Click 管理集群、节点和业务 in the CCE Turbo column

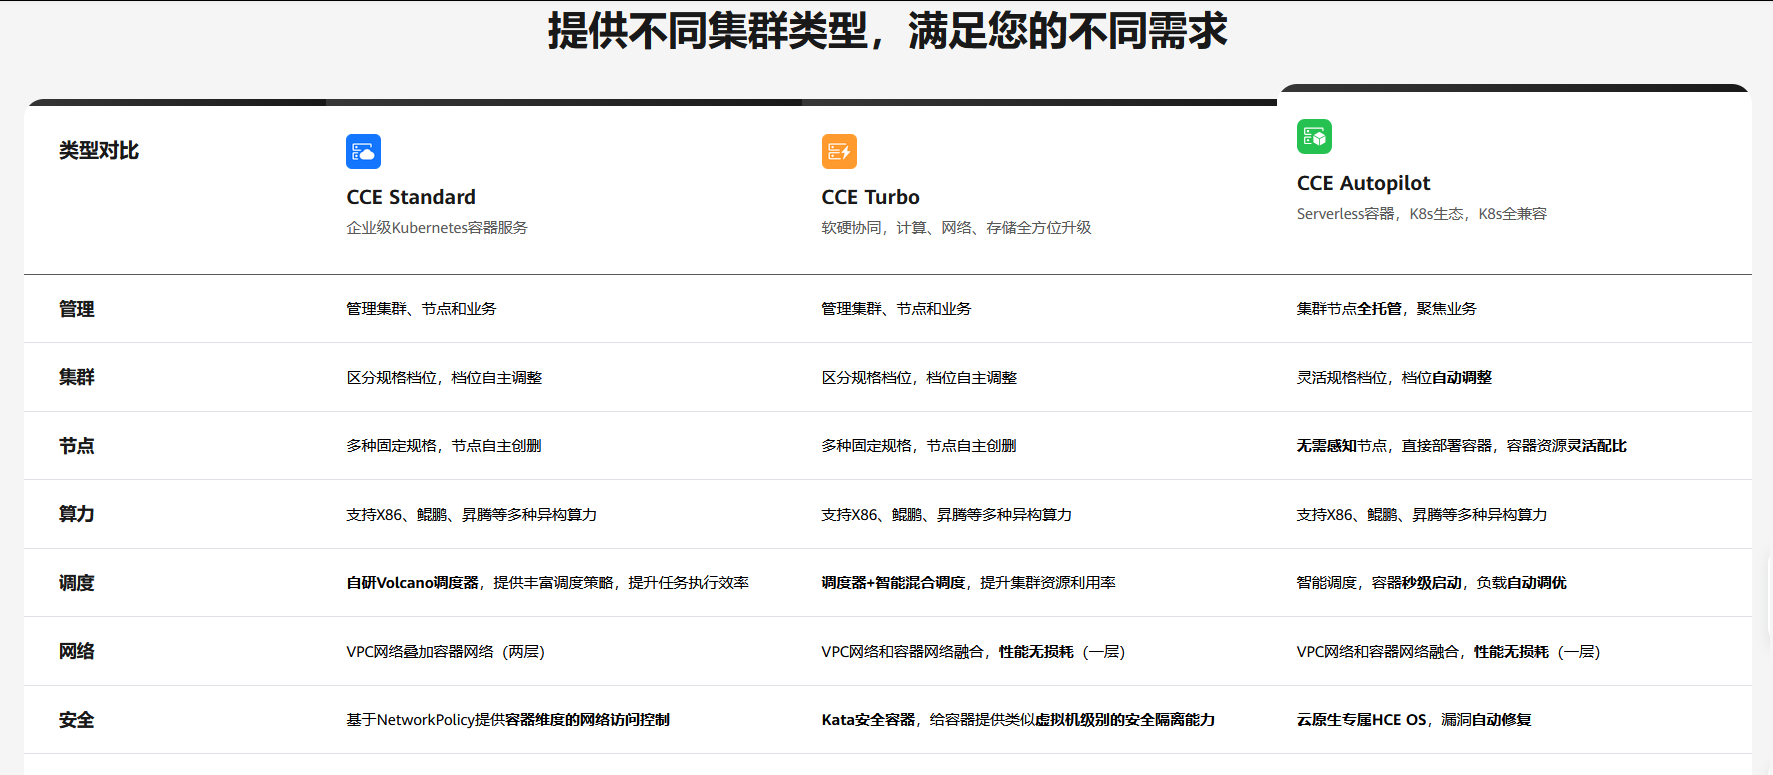pyautogui.click(x=896, y=309)
